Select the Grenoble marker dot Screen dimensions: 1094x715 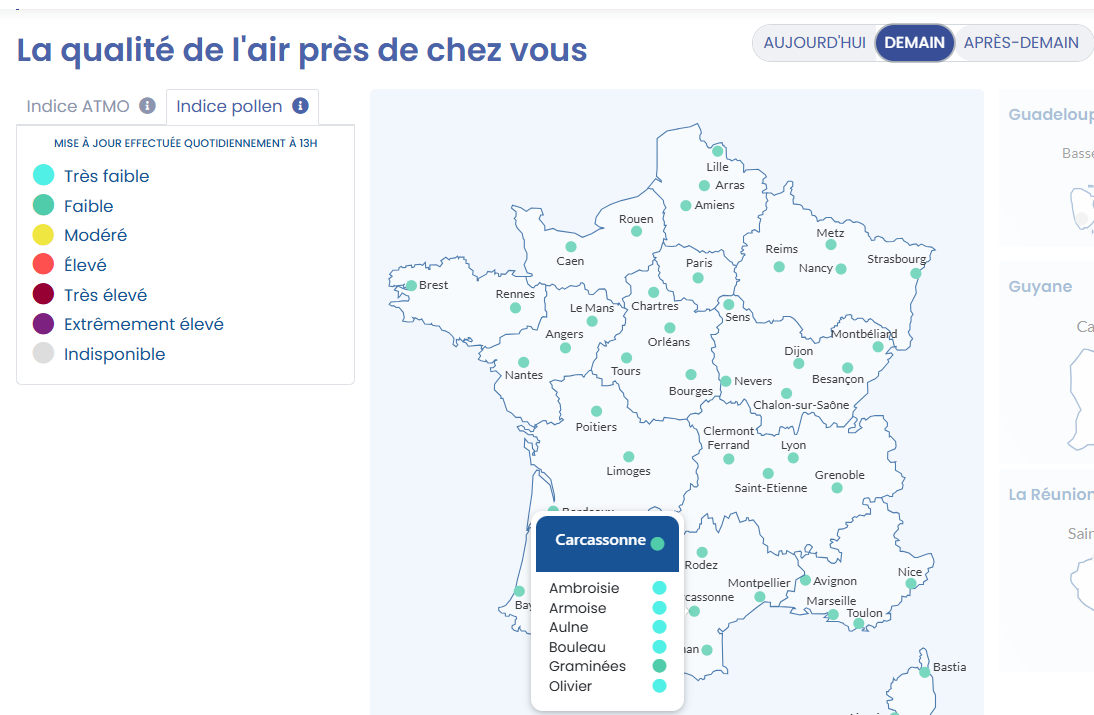[837, 488]
